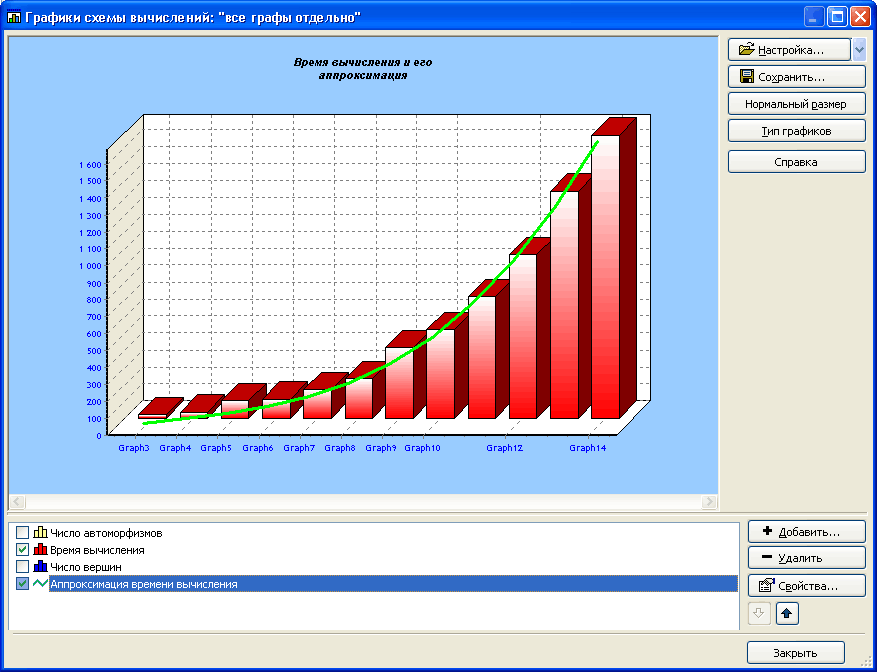Click the Graph4 axis label

click(175, 448)
